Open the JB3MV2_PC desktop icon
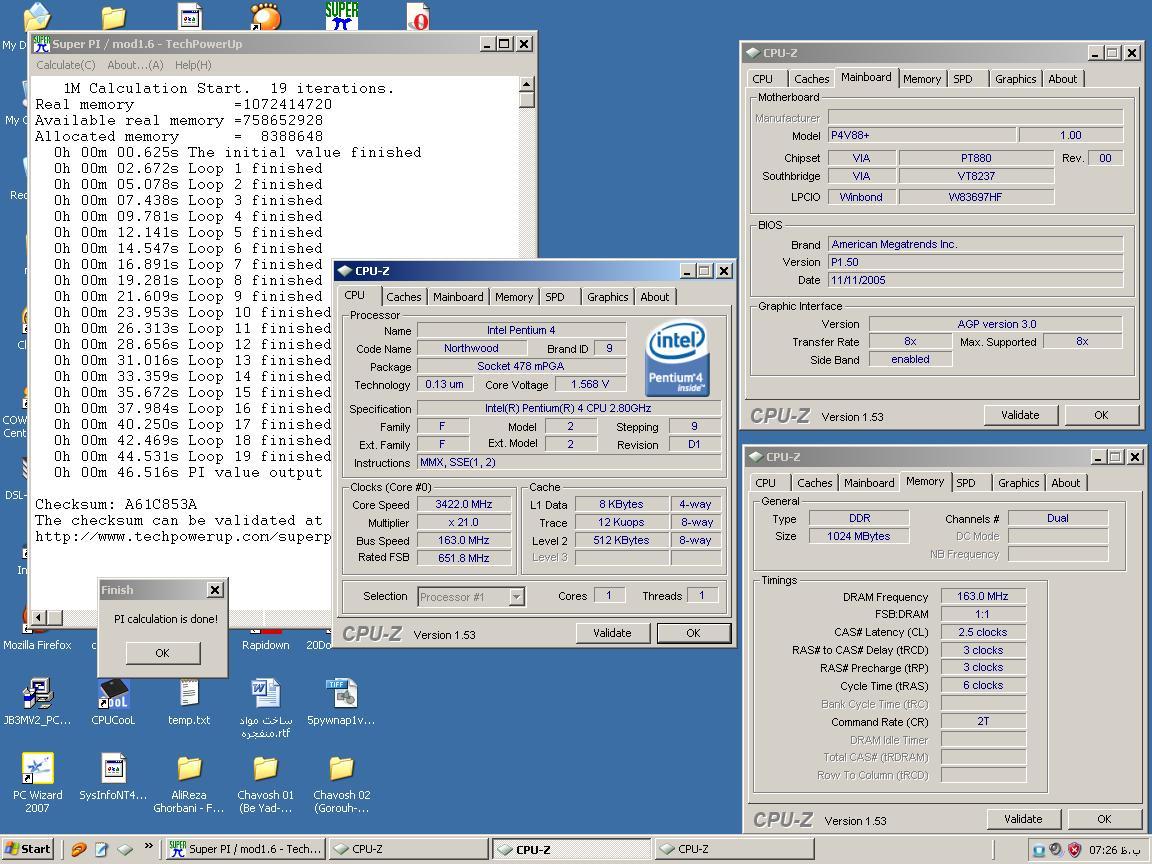The width and height of the screenshot is (1152, 864). point(37,702)
